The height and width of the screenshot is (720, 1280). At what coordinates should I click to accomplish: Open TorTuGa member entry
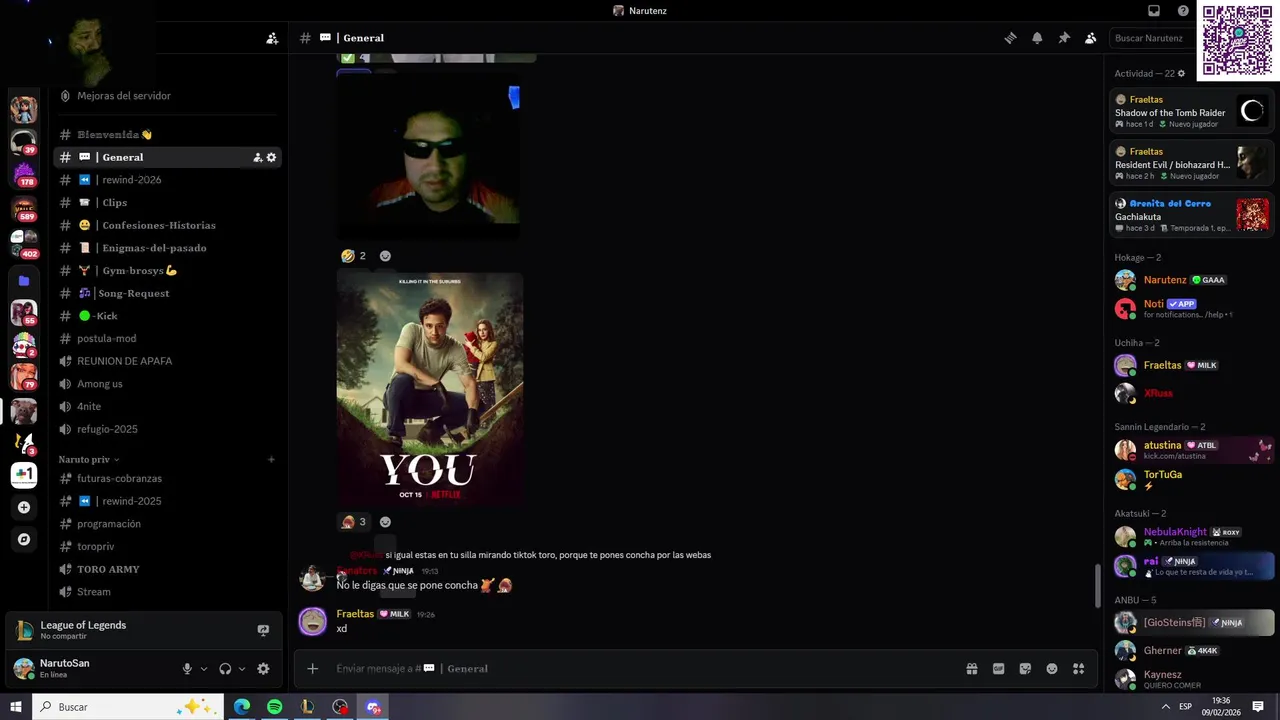tap(1190, 480)
